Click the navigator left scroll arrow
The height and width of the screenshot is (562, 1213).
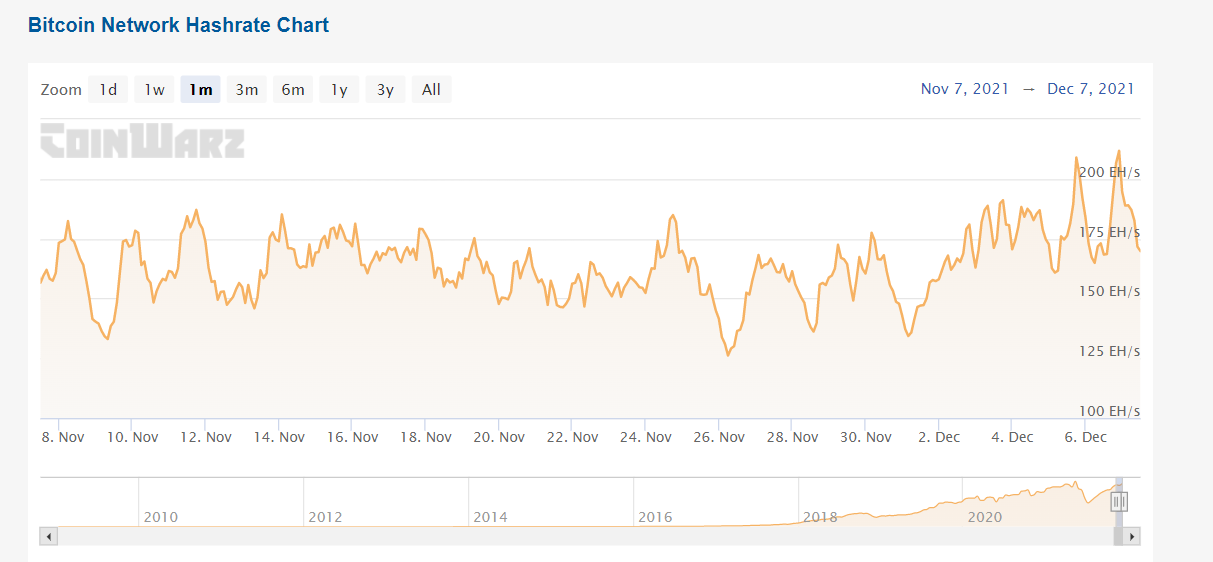[49, 537]
